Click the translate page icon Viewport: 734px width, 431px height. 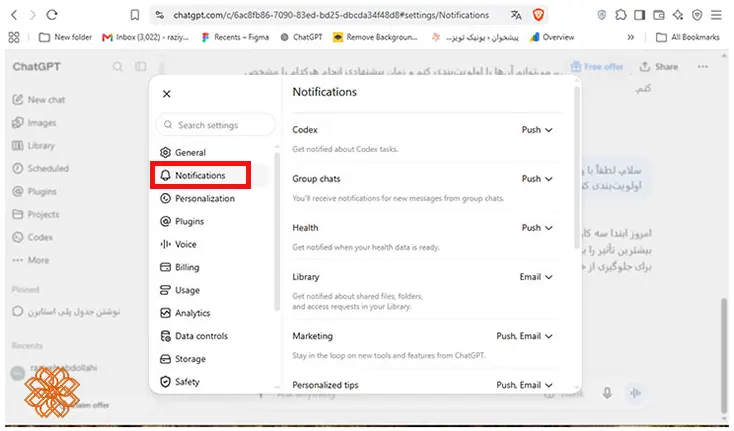coord(516,15)
